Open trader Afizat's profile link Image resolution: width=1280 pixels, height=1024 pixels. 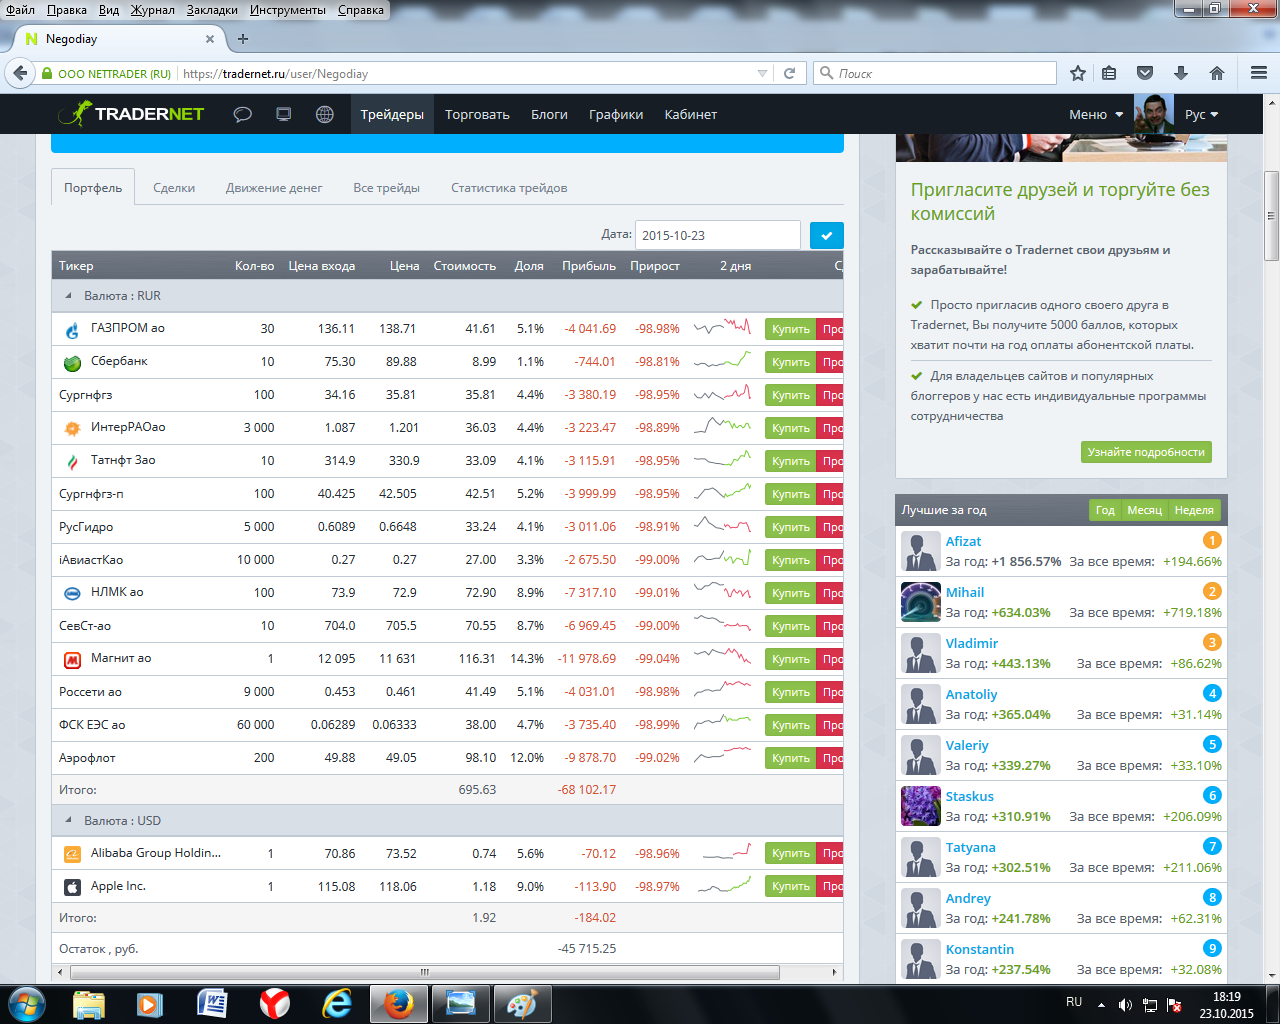963,541
